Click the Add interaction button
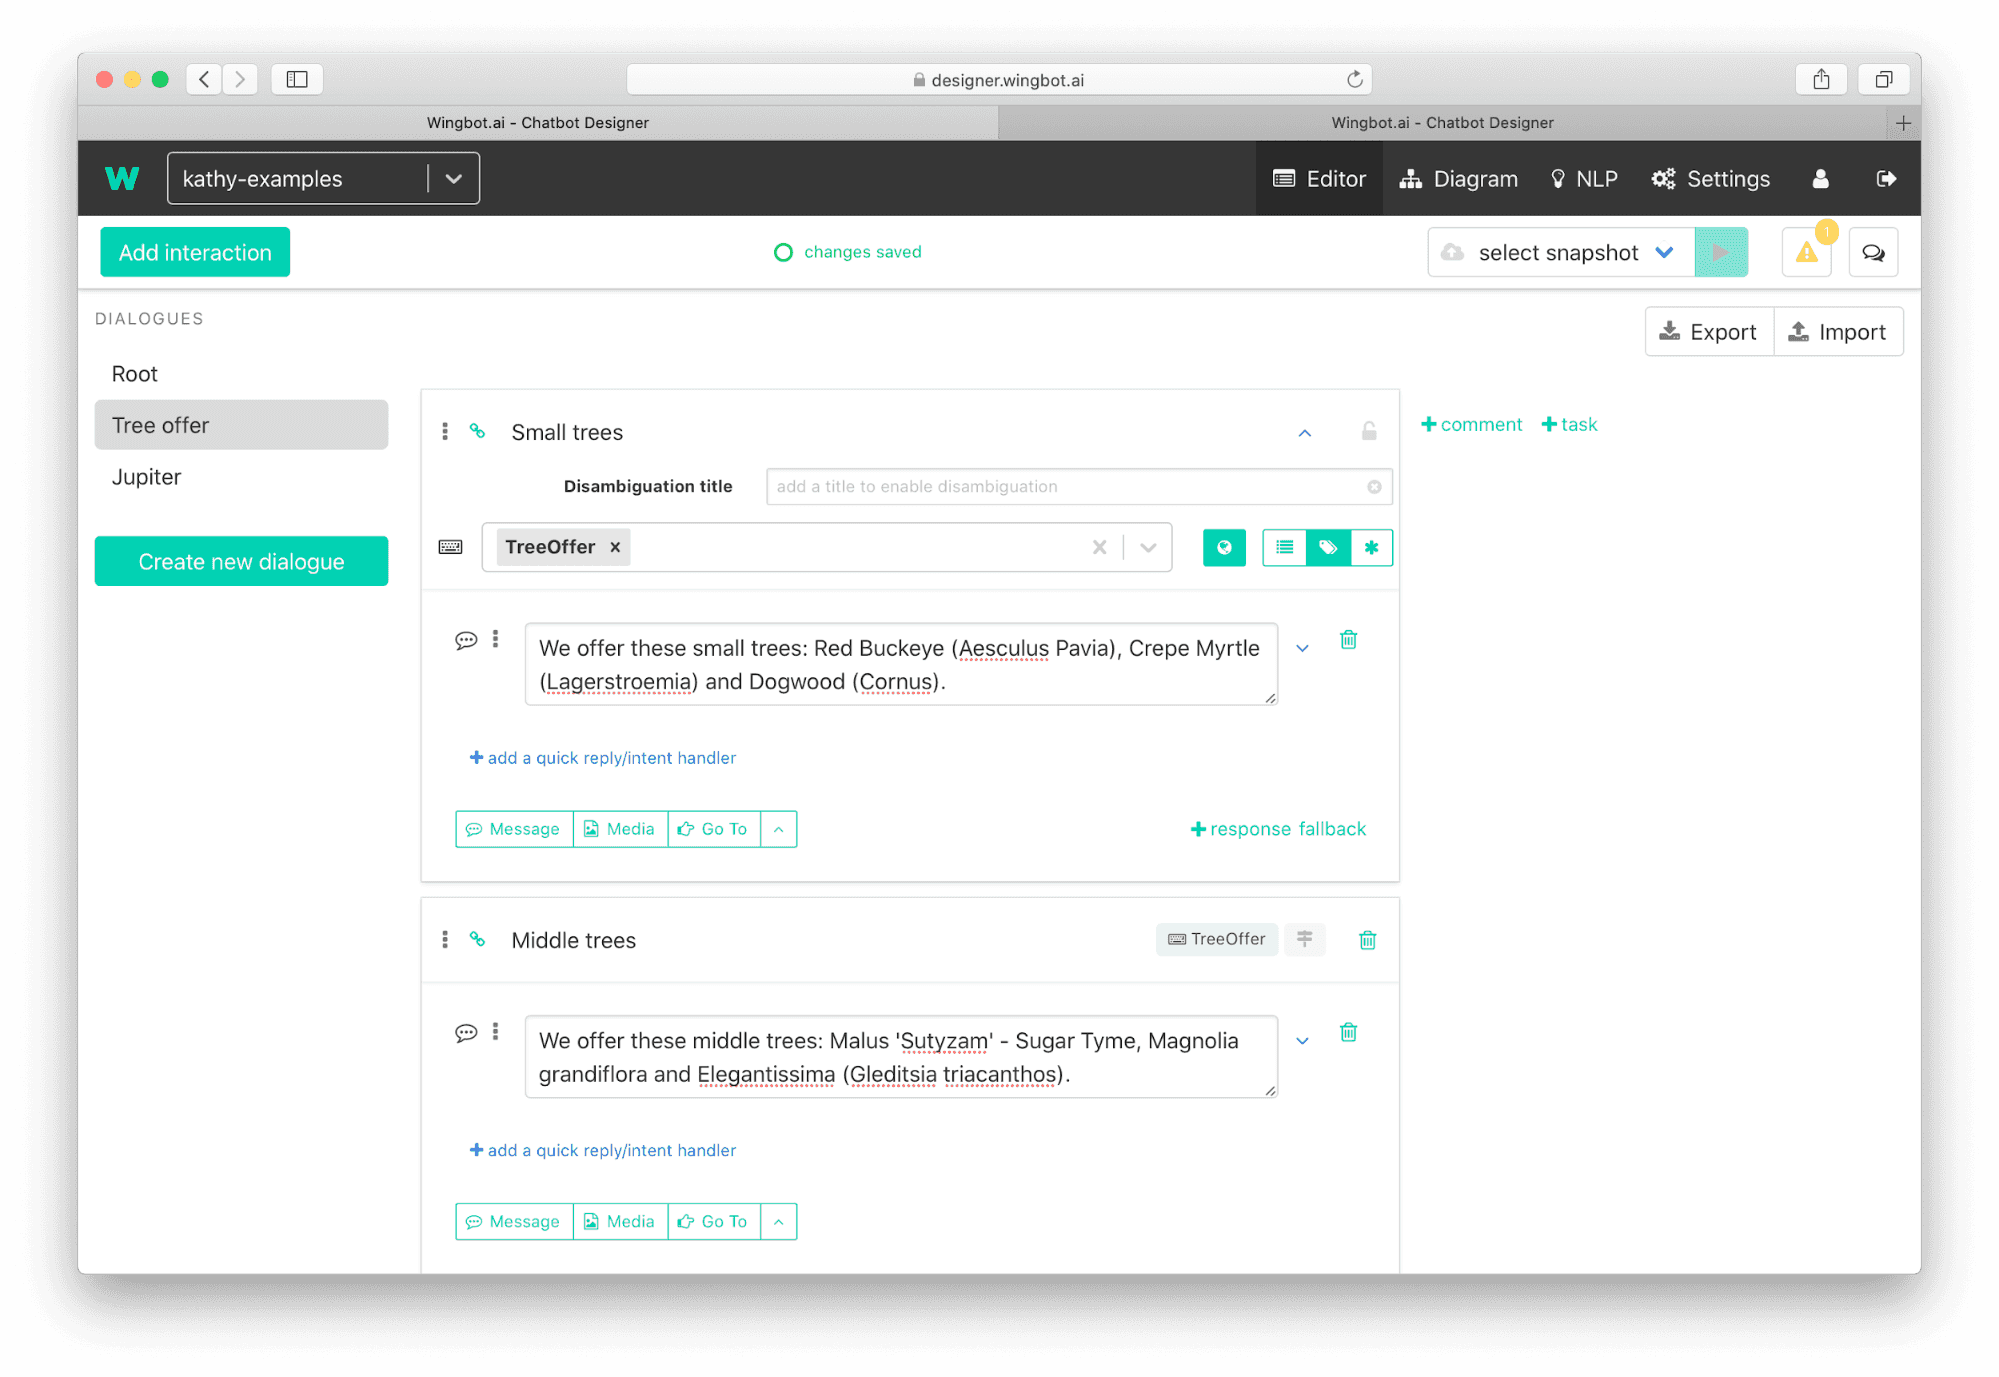Screen dimensions: 1999x1377 tap(195, 252)
